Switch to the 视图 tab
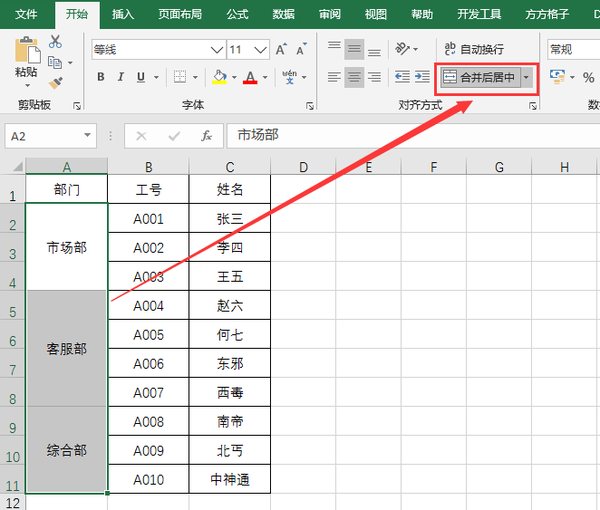Viewport: 600px width, 510px height. pos(376,15)
